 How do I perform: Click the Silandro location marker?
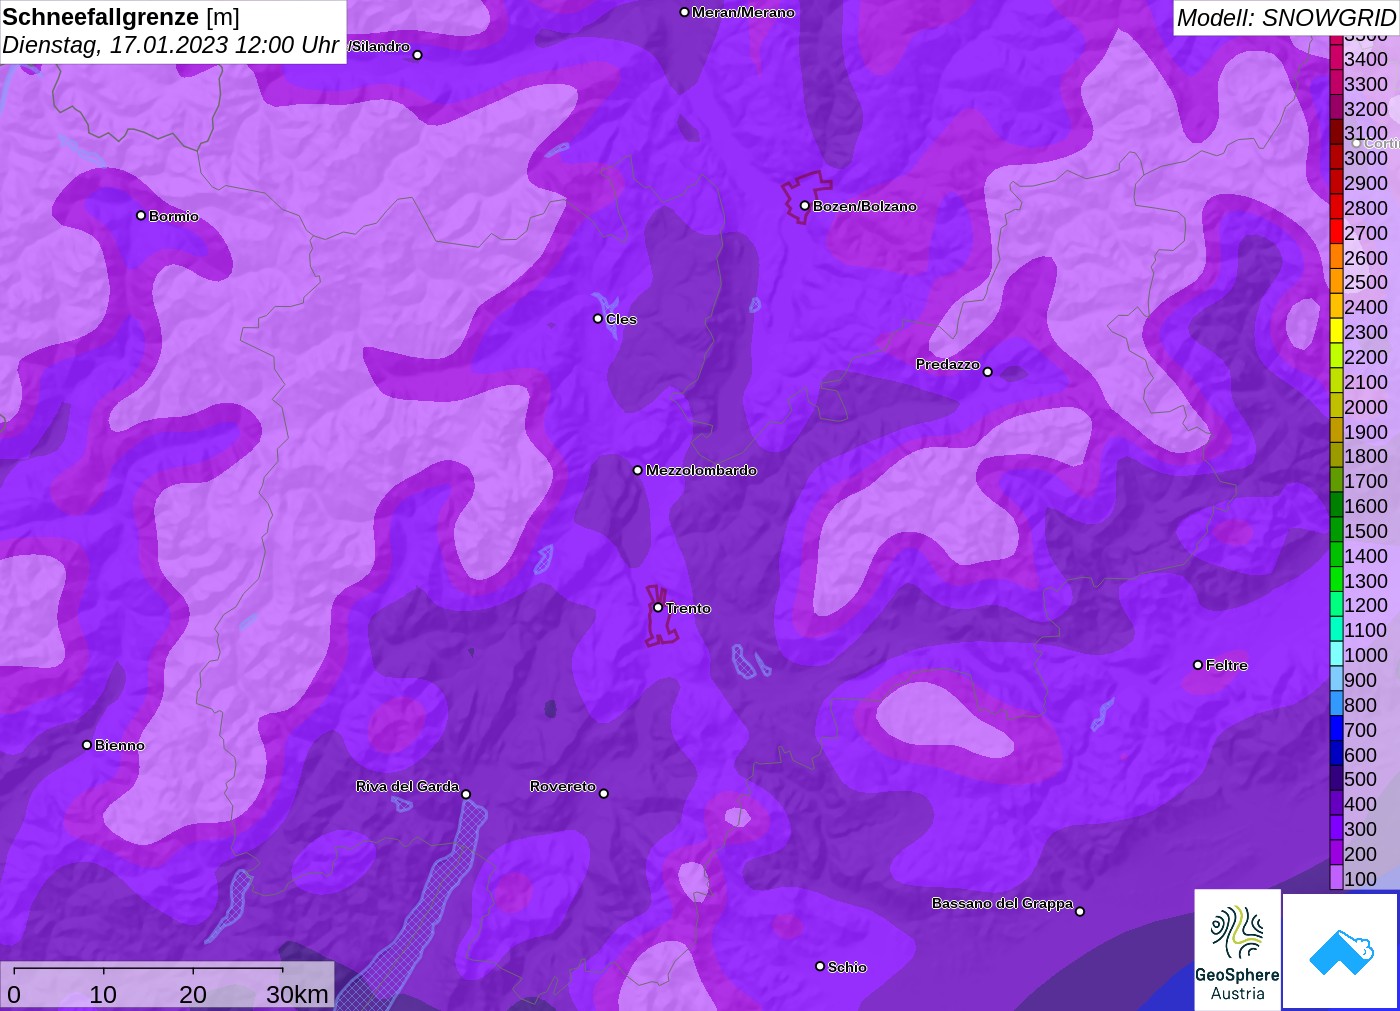(418, 55)
